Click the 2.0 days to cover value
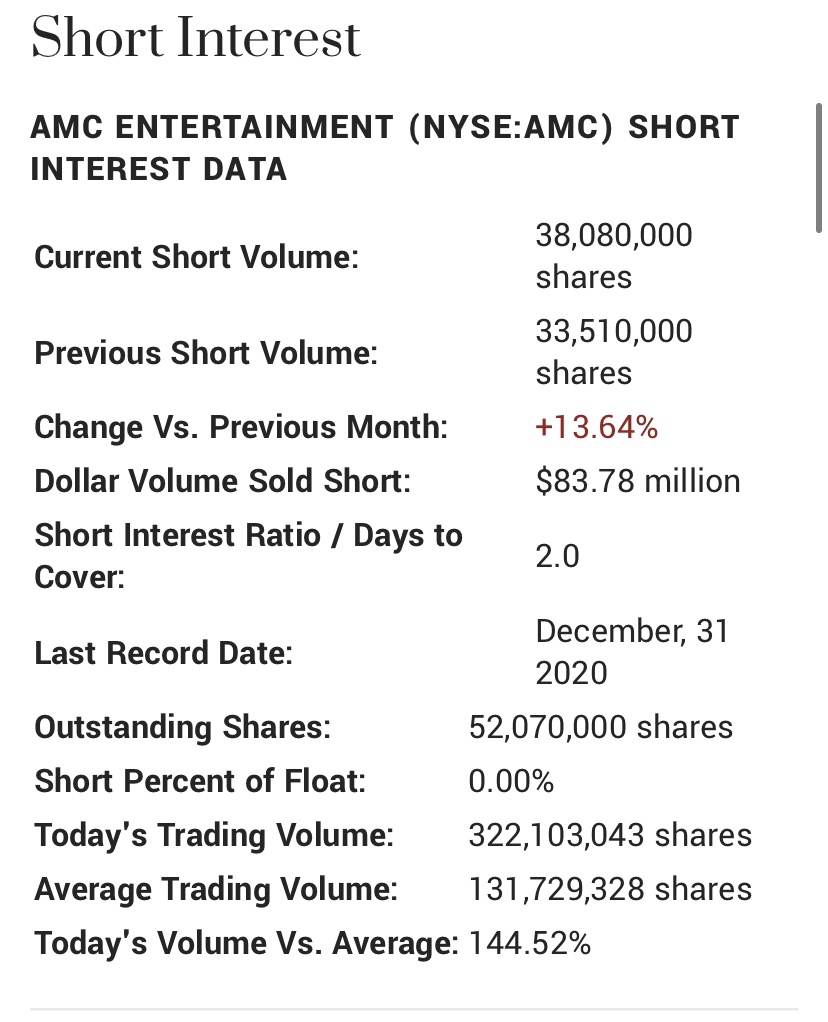This screenshot has height=1022, width=828. [557, 556]
